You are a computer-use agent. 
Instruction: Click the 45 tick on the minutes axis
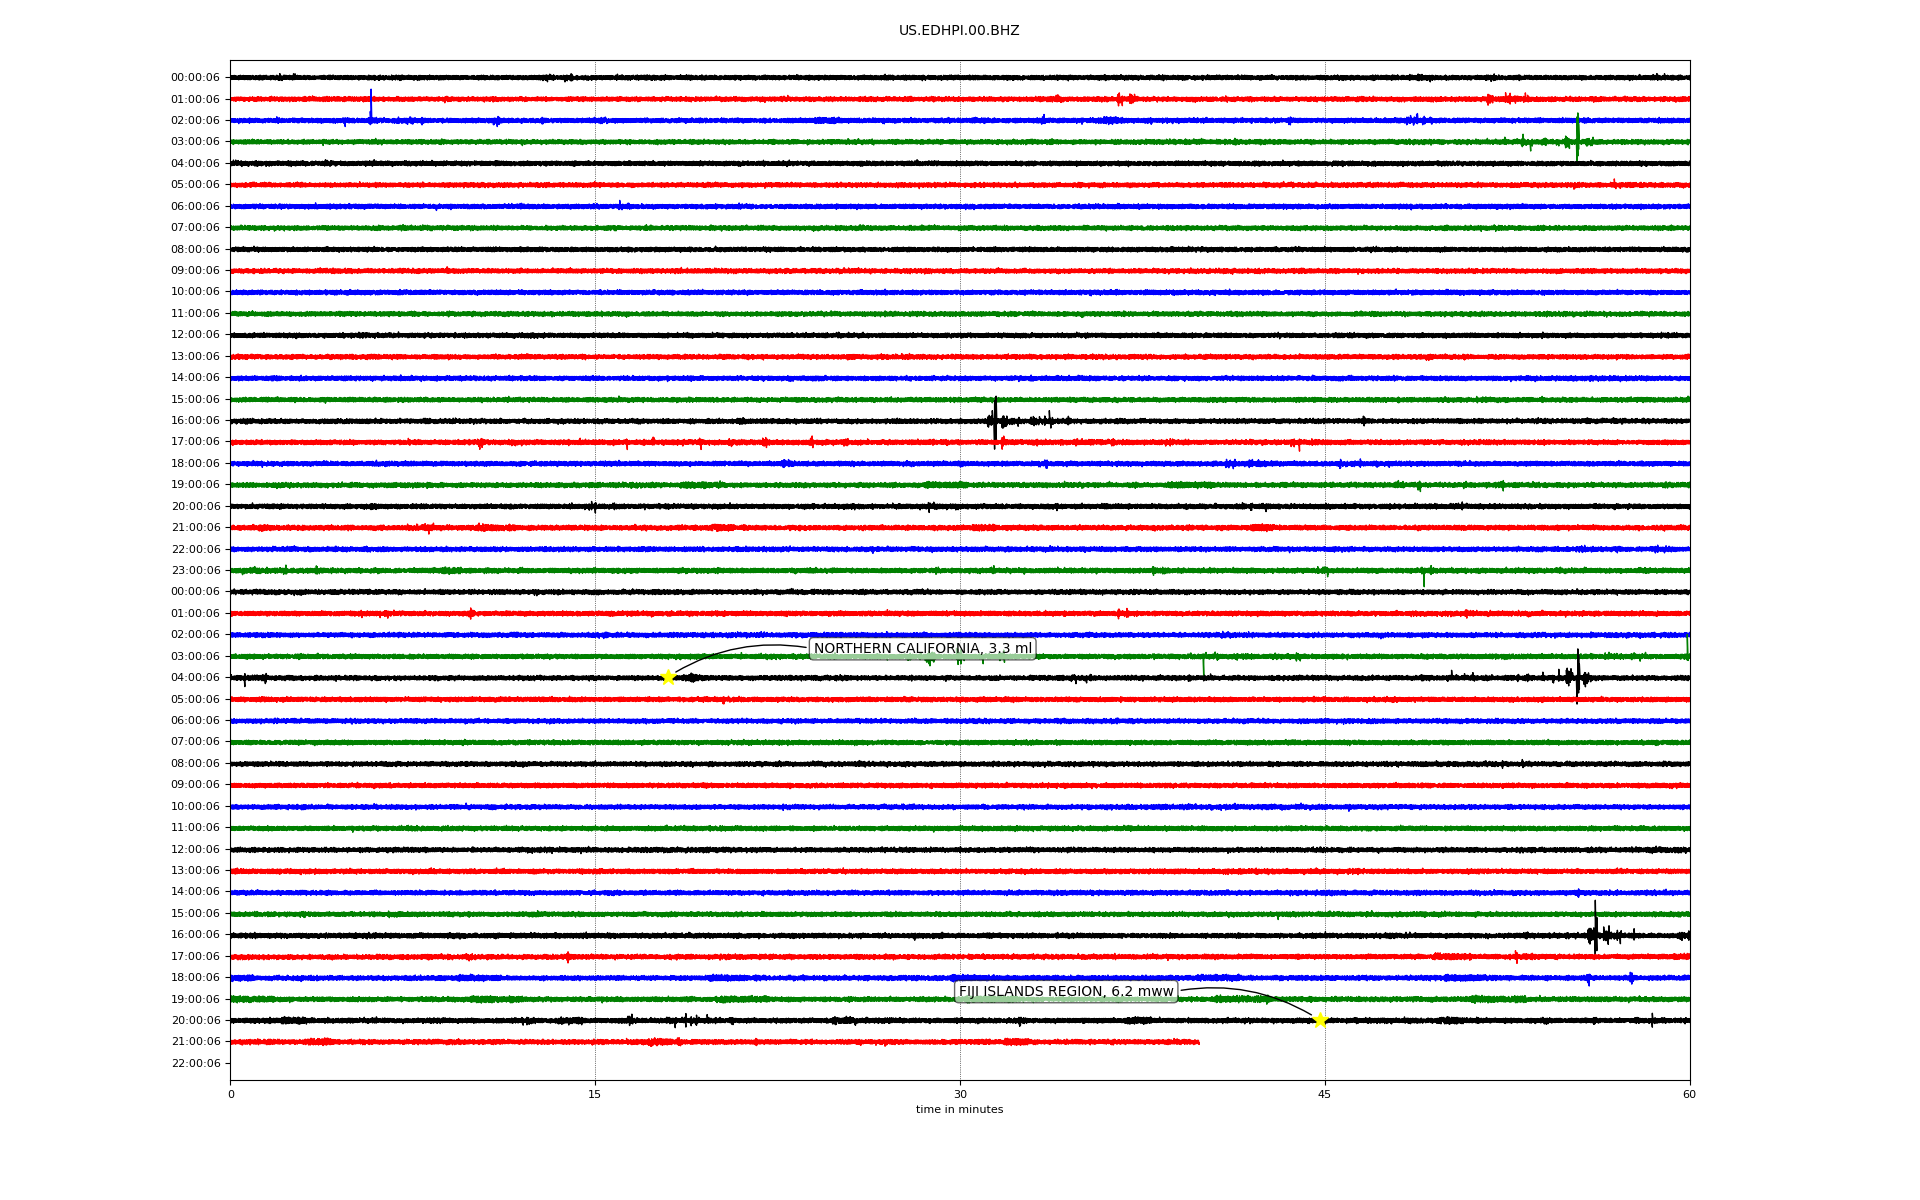[1325, 1094]
